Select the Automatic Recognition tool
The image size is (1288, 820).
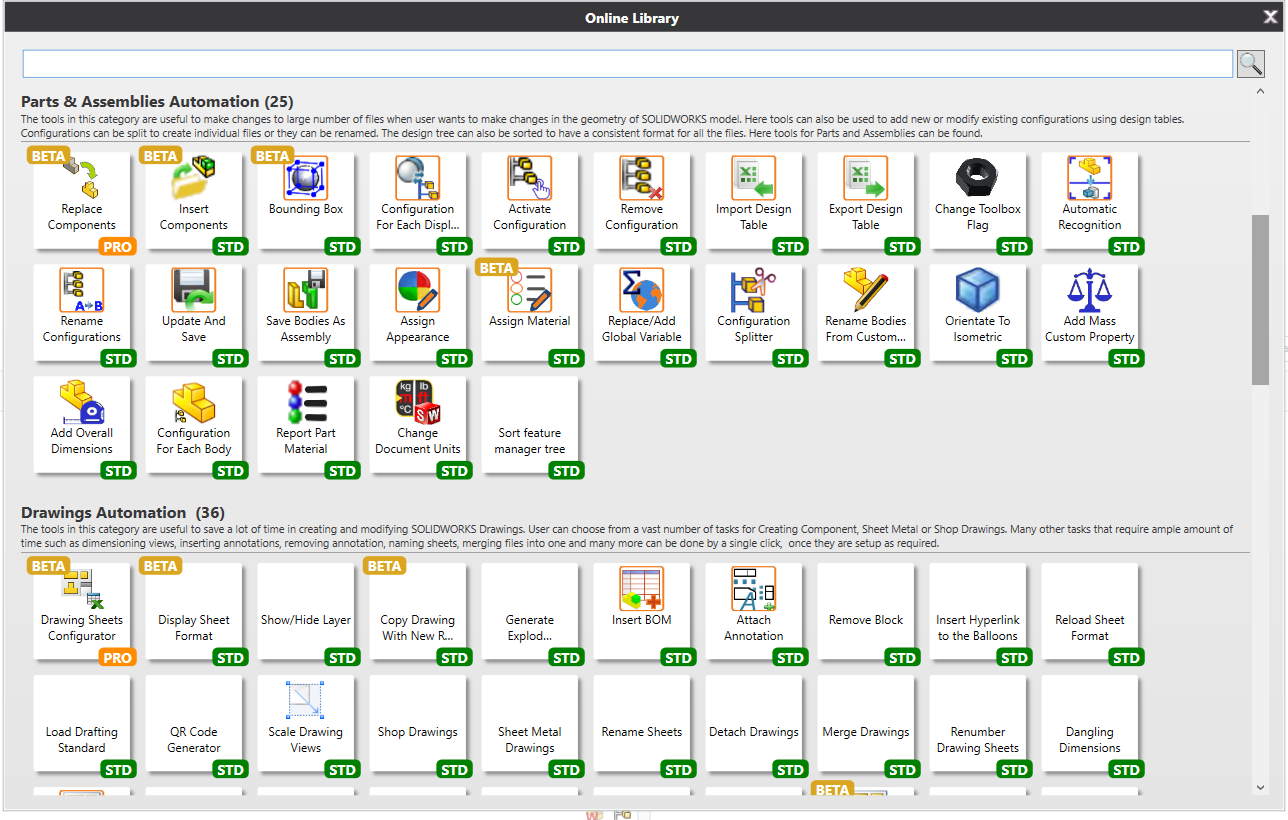coord(1090,201)
